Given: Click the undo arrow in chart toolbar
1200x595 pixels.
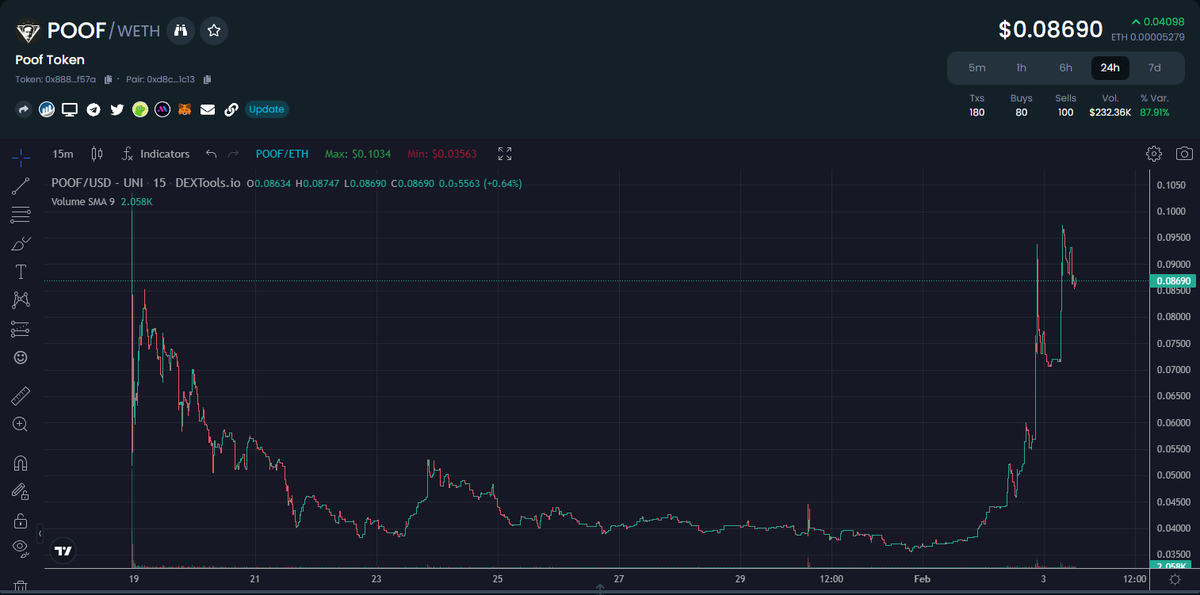Looking at the screenshot, I should click(x=211, y=154).
